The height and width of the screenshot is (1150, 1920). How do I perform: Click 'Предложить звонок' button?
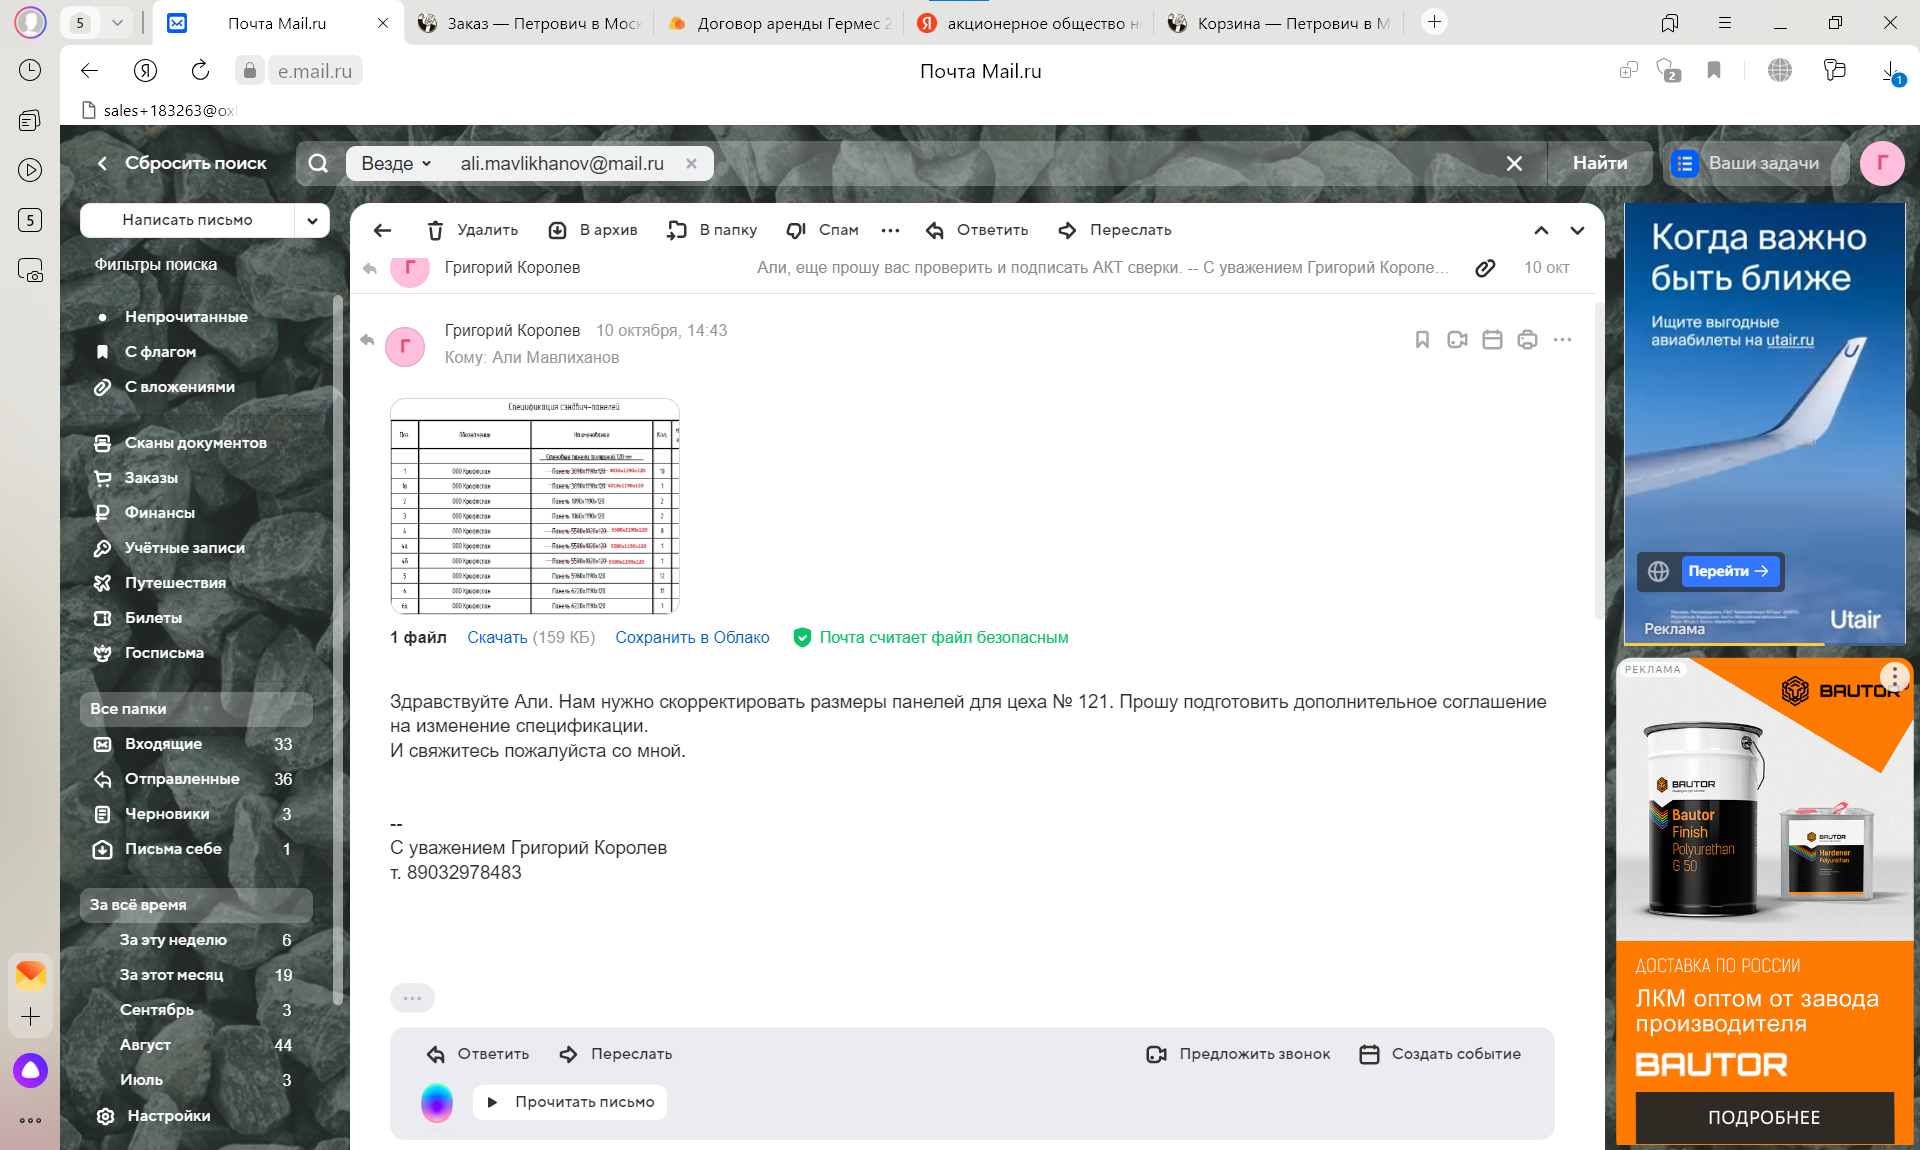(x=1238, y=1054)
